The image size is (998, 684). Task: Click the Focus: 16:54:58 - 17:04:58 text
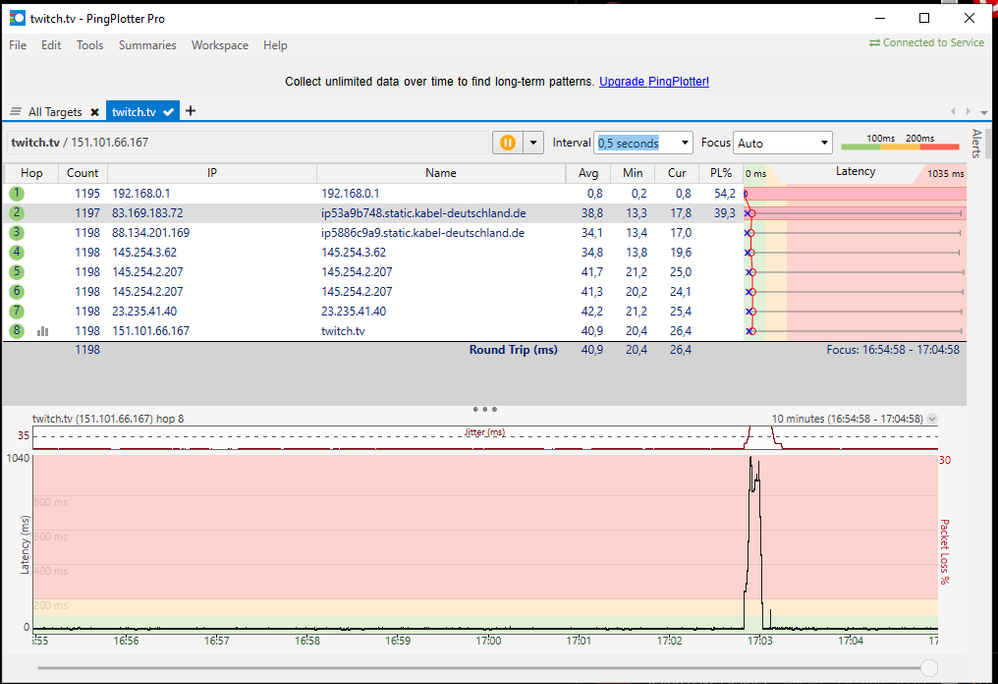pyautogui.click(x=893, y=350)
